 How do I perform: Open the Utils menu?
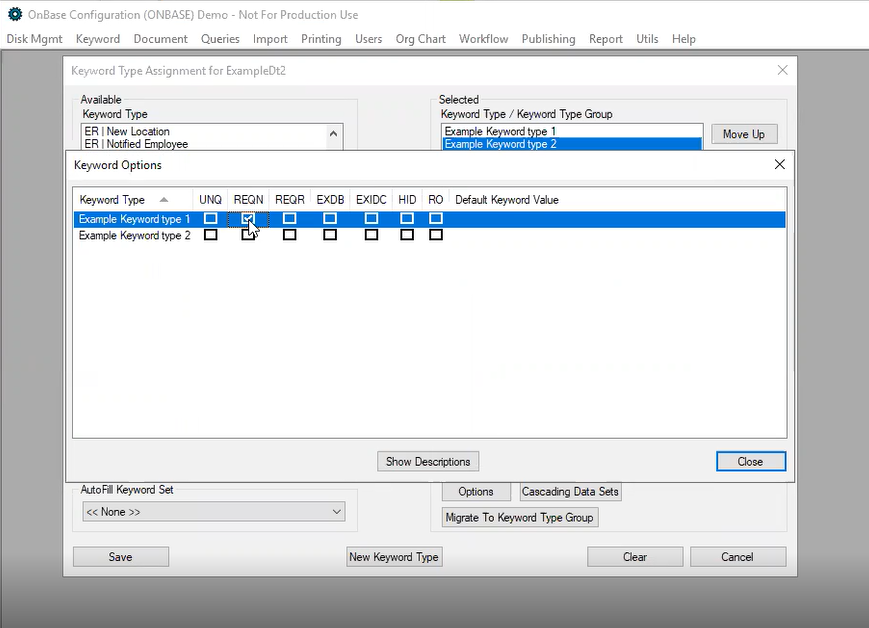click(646, 39)
